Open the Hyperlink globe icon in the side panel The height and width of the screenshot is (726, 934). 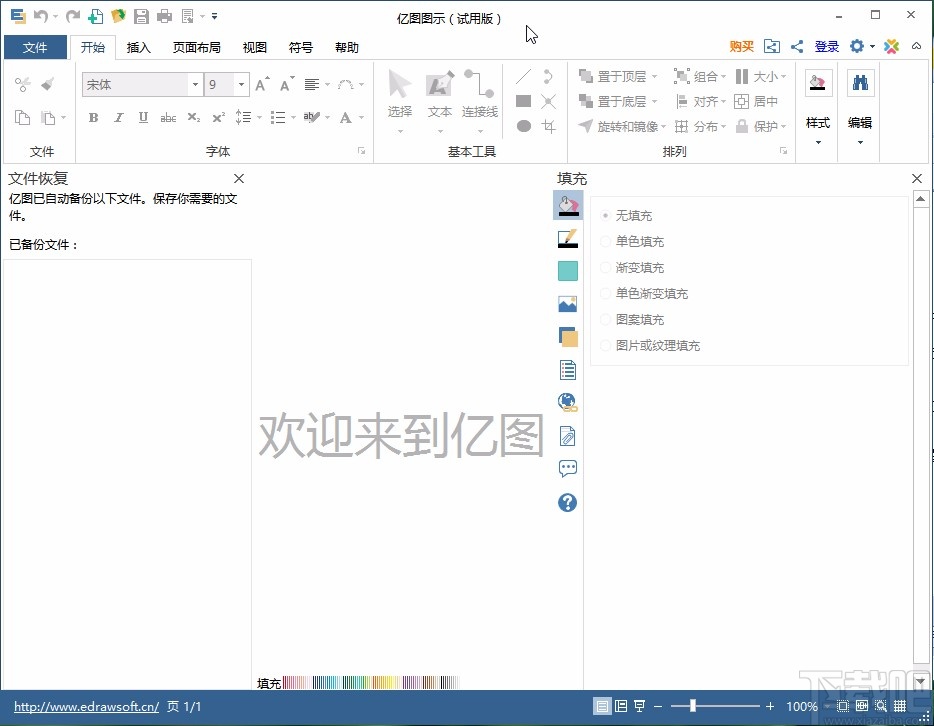pos(568,403)
